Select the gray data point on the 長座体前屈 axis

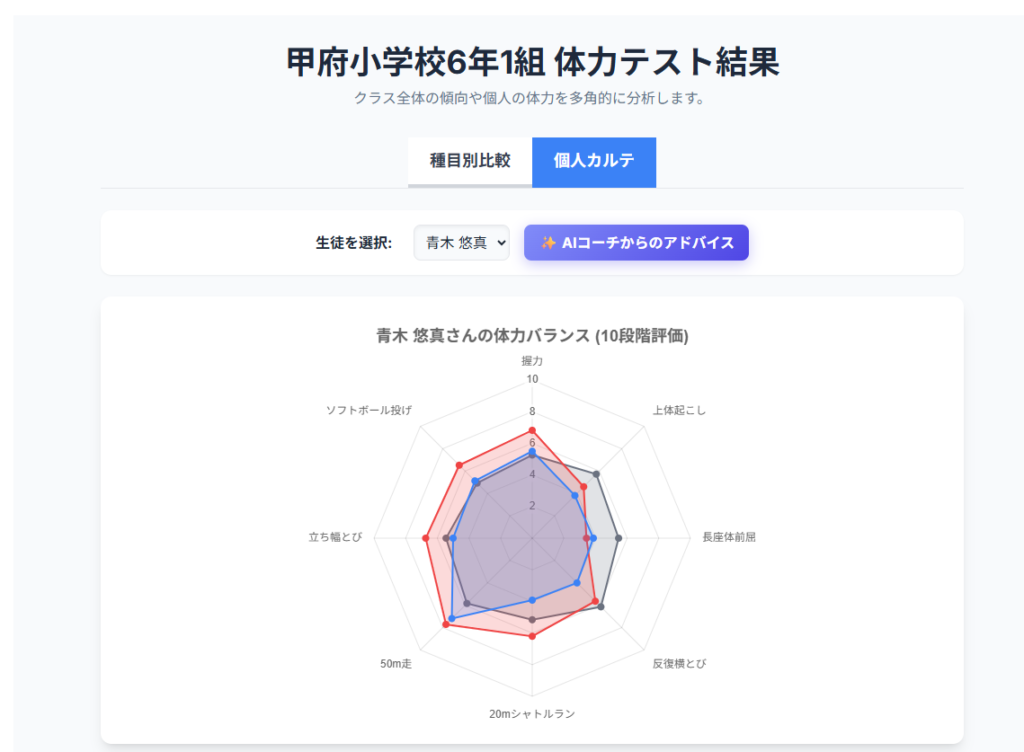click(619, 538)
